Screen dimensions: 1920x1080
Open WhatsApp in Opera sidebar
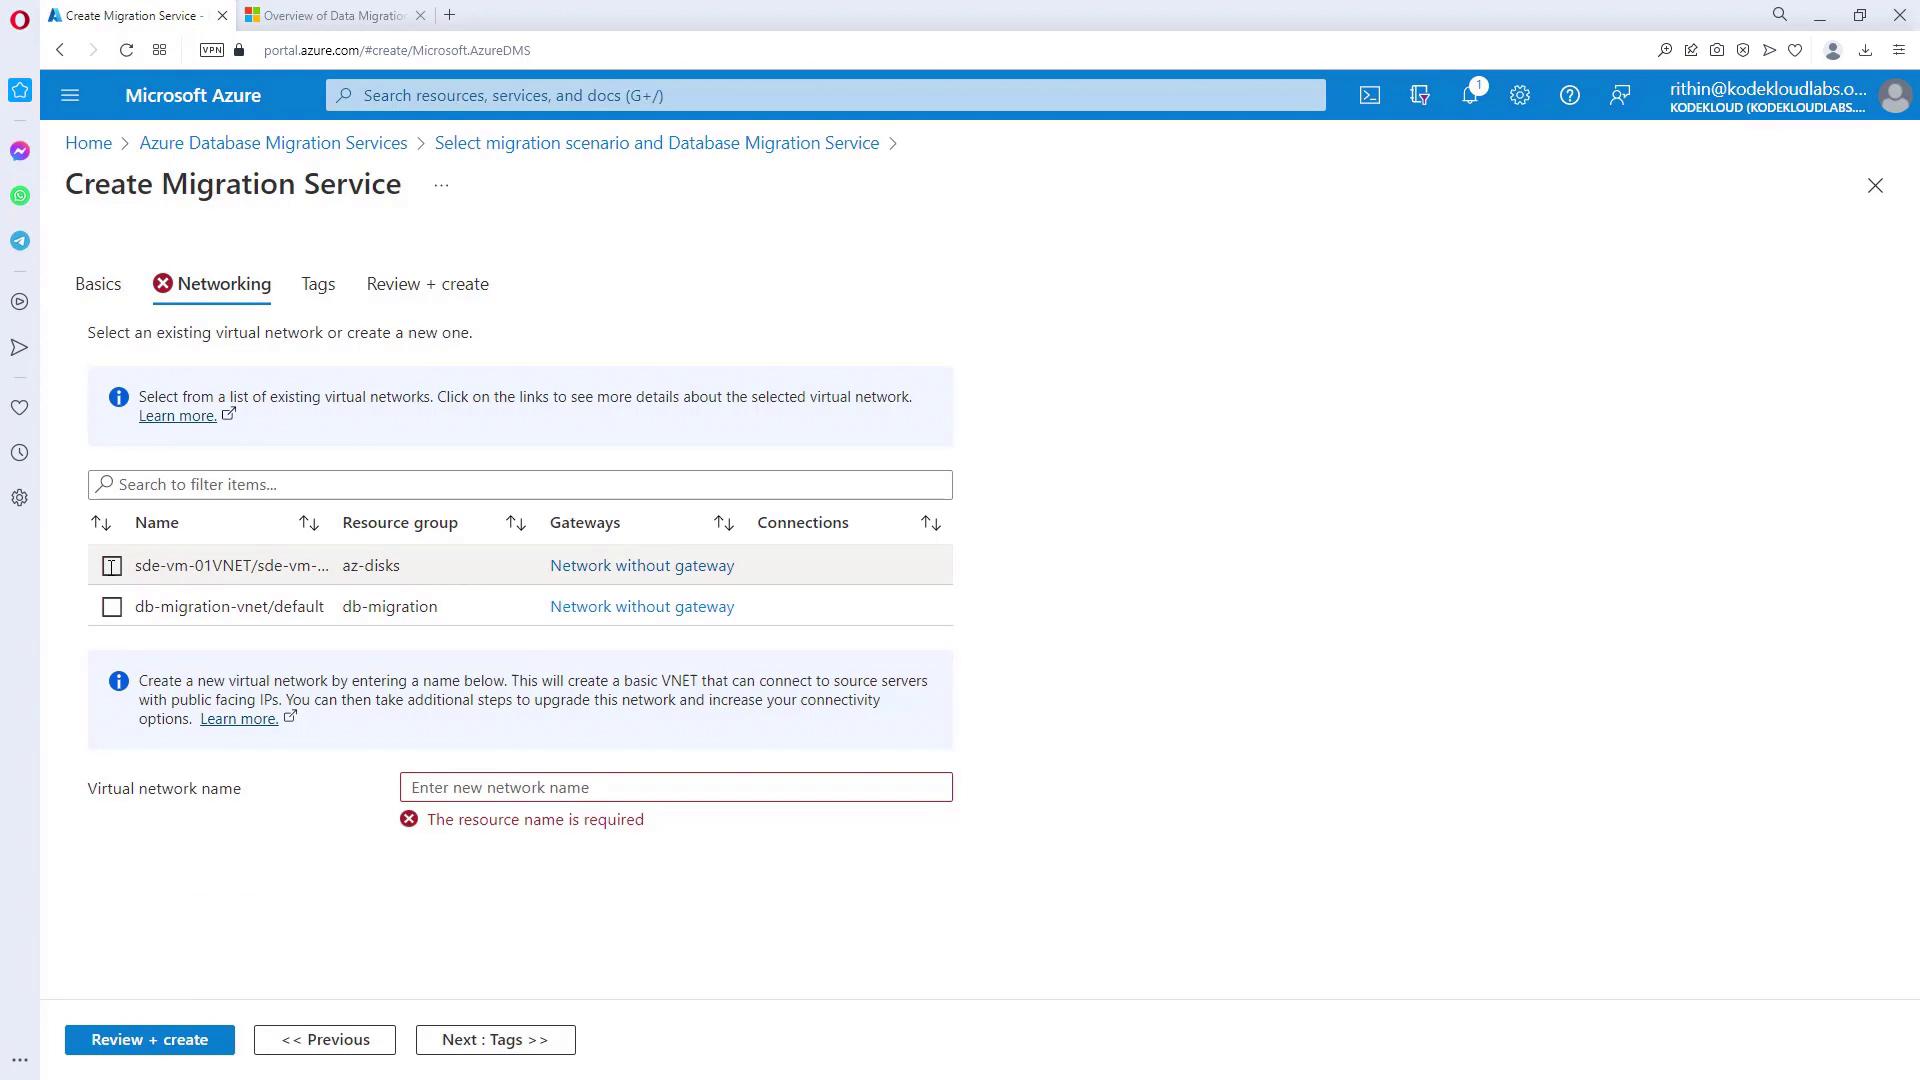(x=20, y=196)
